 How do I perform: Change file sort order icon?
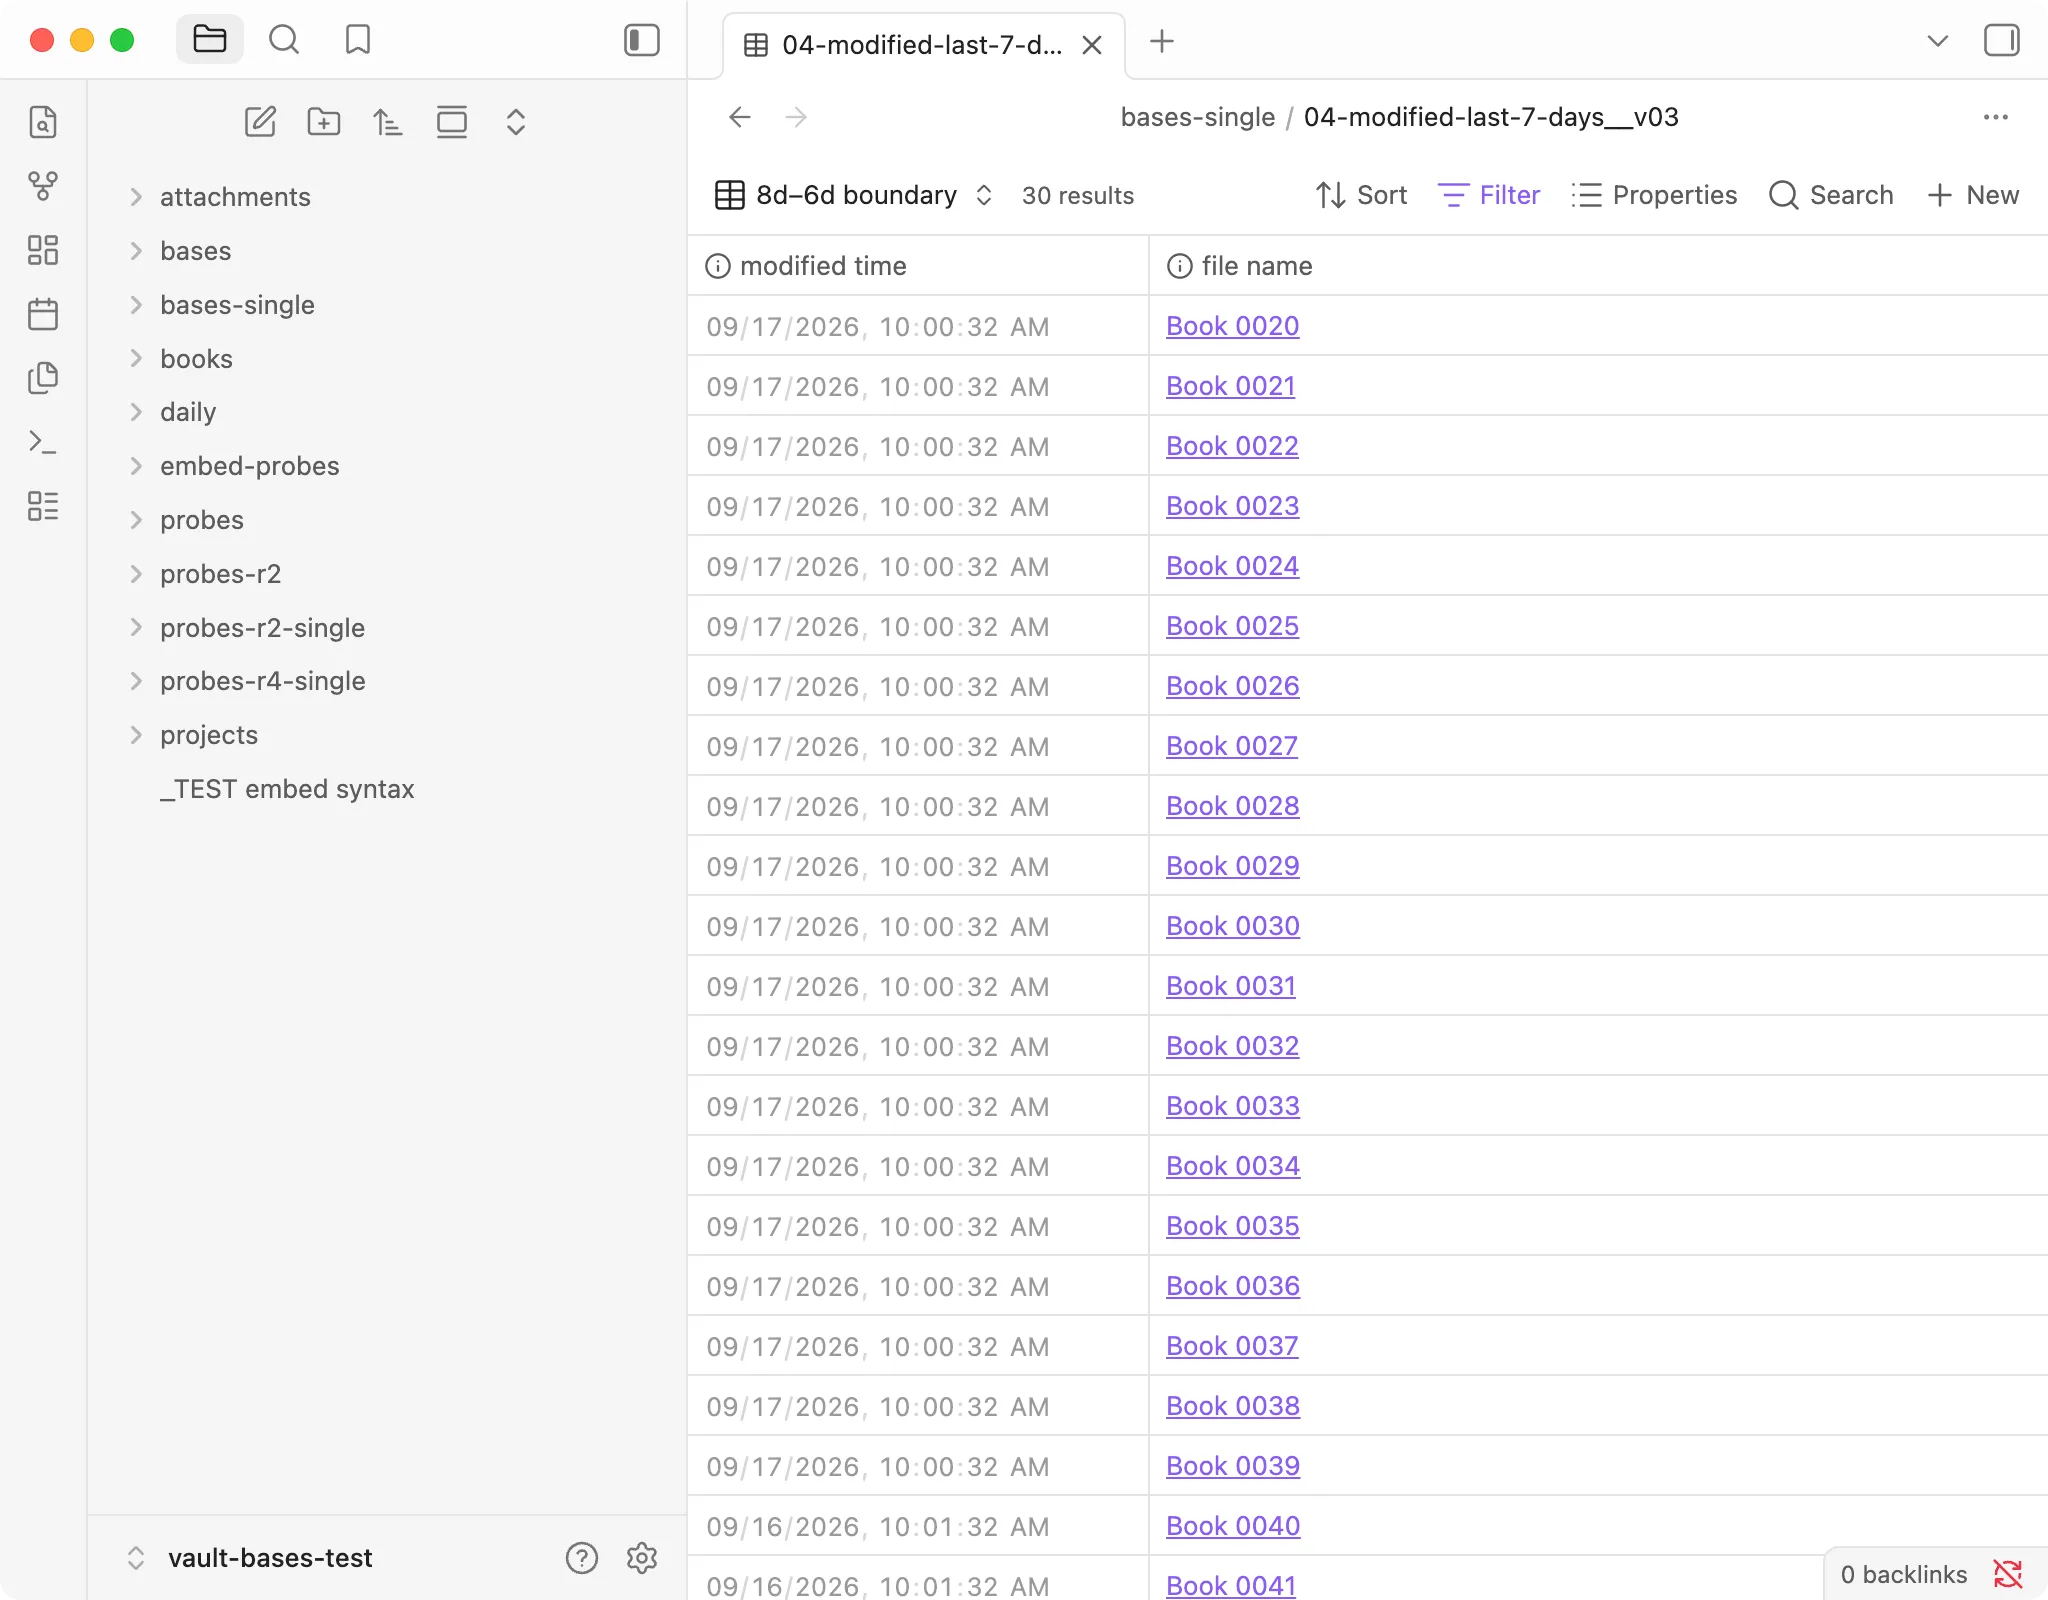(x=388, y=122)
